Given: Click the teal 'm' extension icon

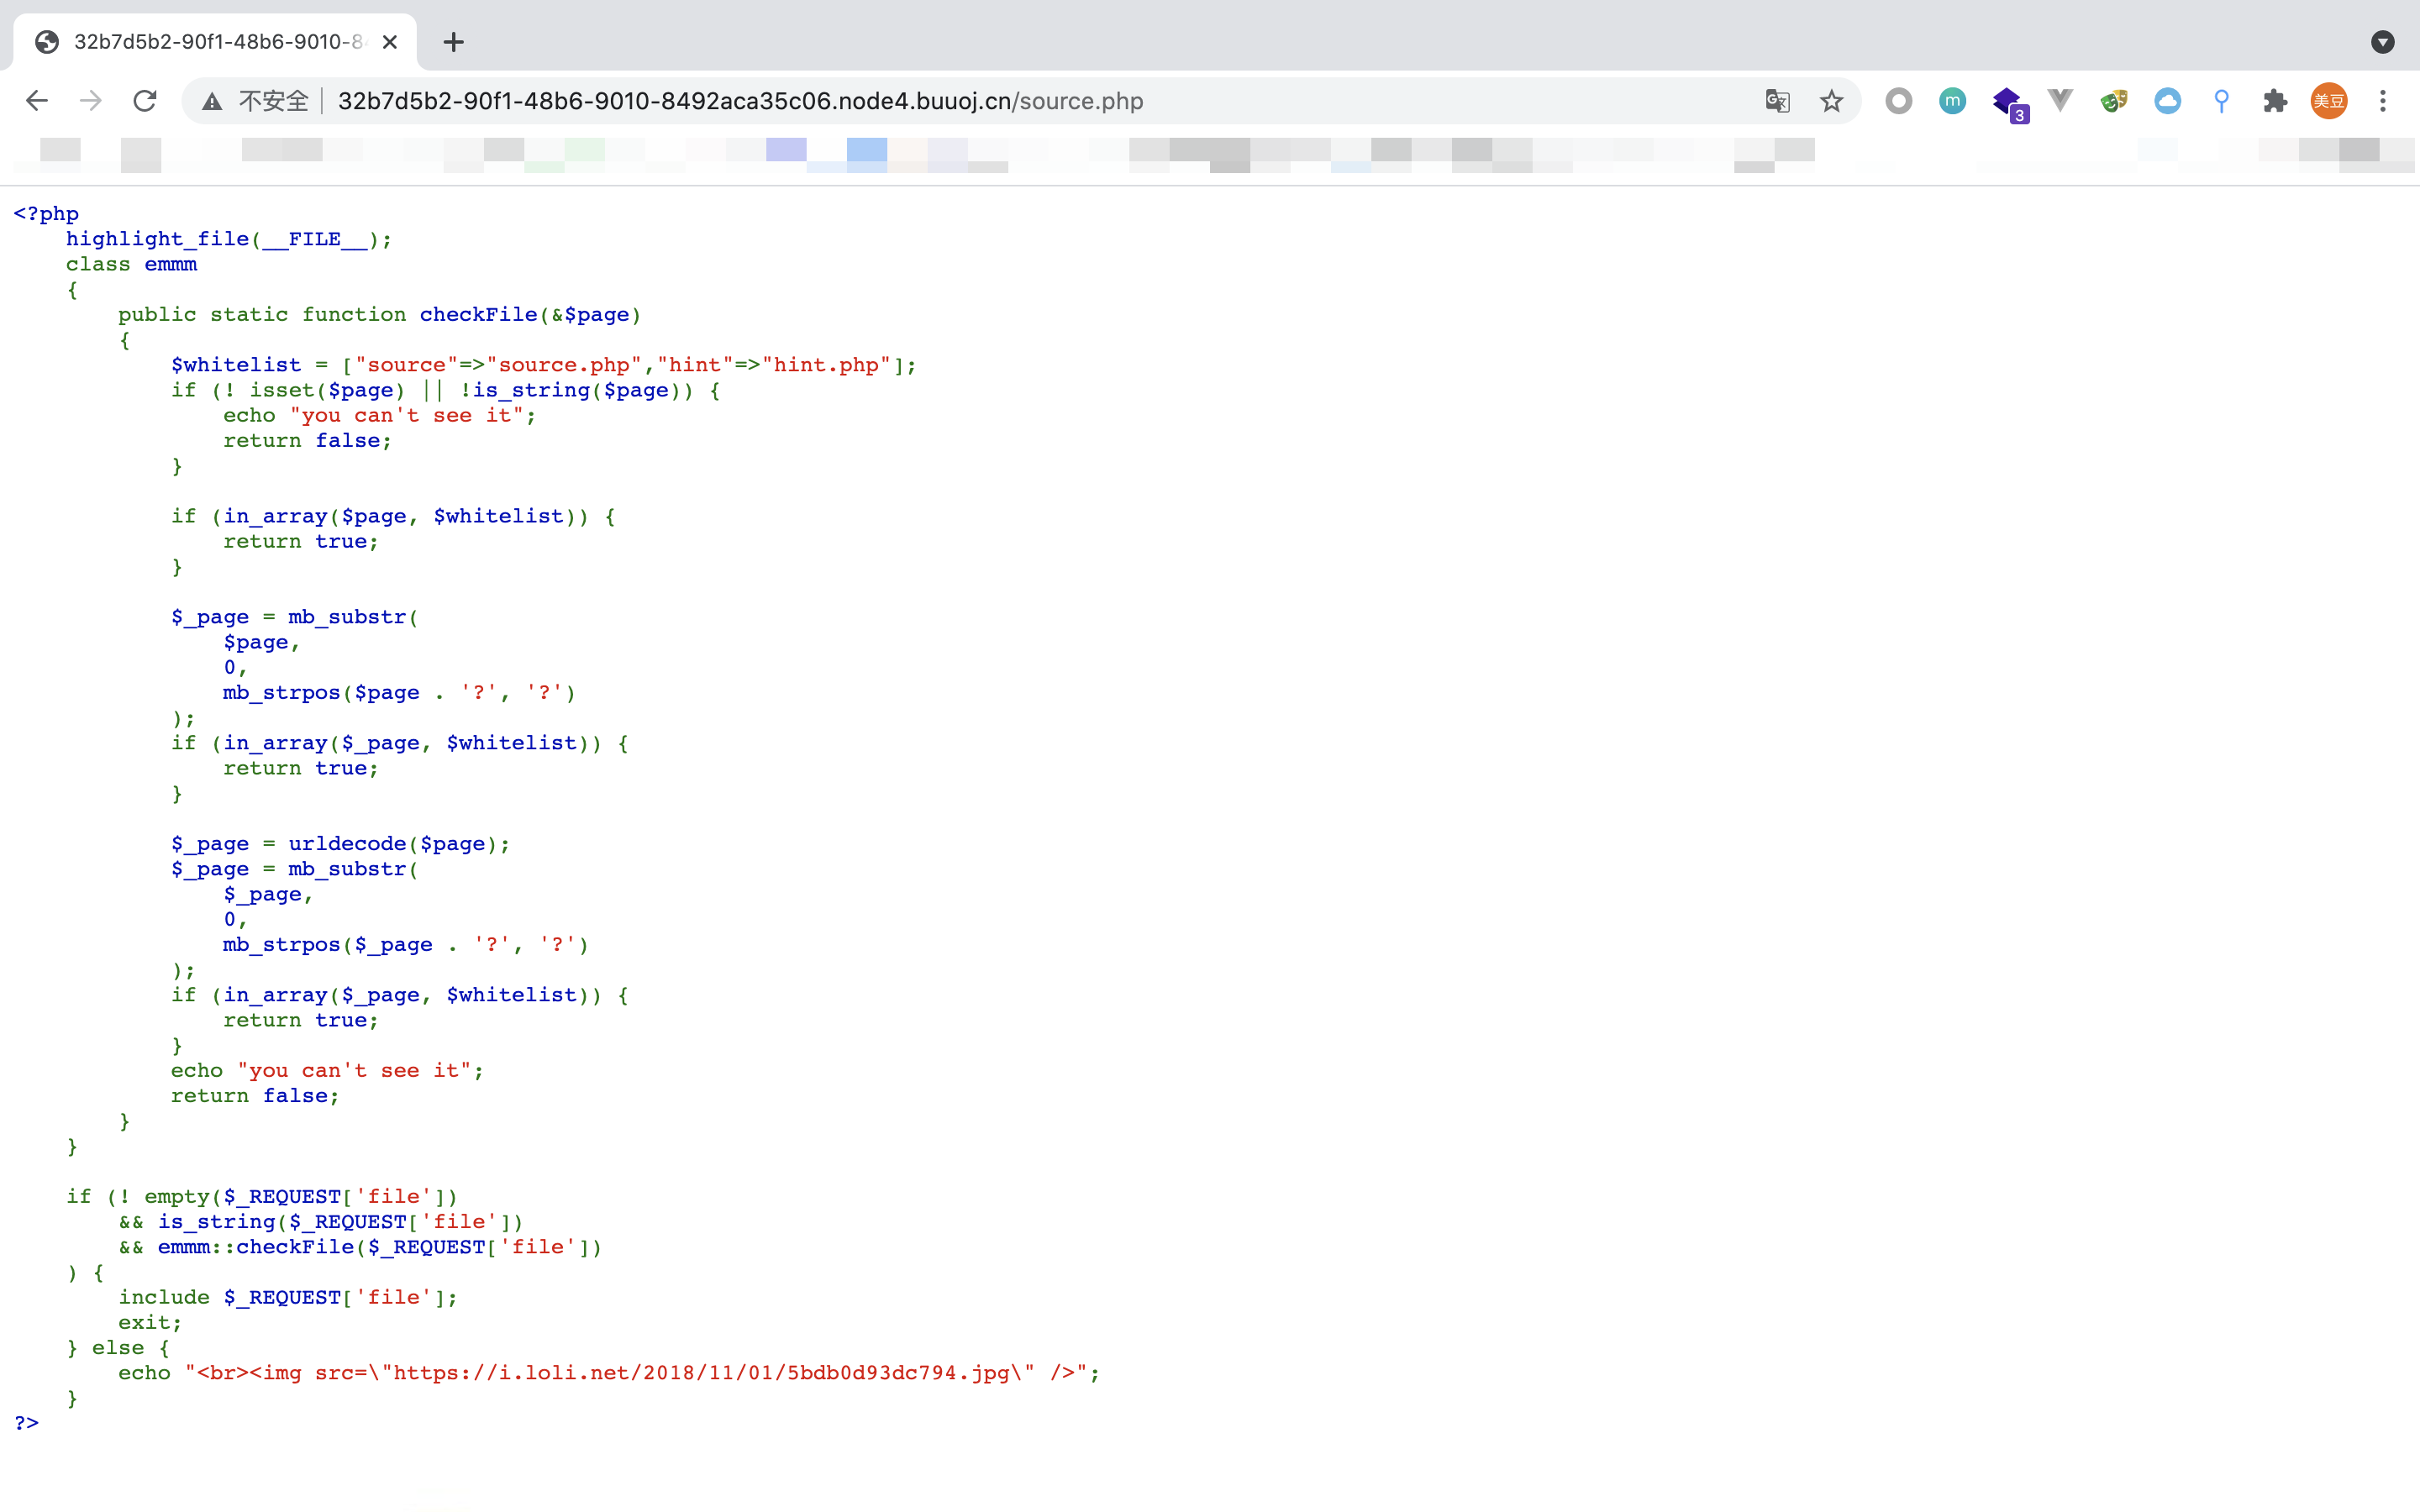Looking at the screenshot, I should pyautogui.click(x=1952, y=101).
